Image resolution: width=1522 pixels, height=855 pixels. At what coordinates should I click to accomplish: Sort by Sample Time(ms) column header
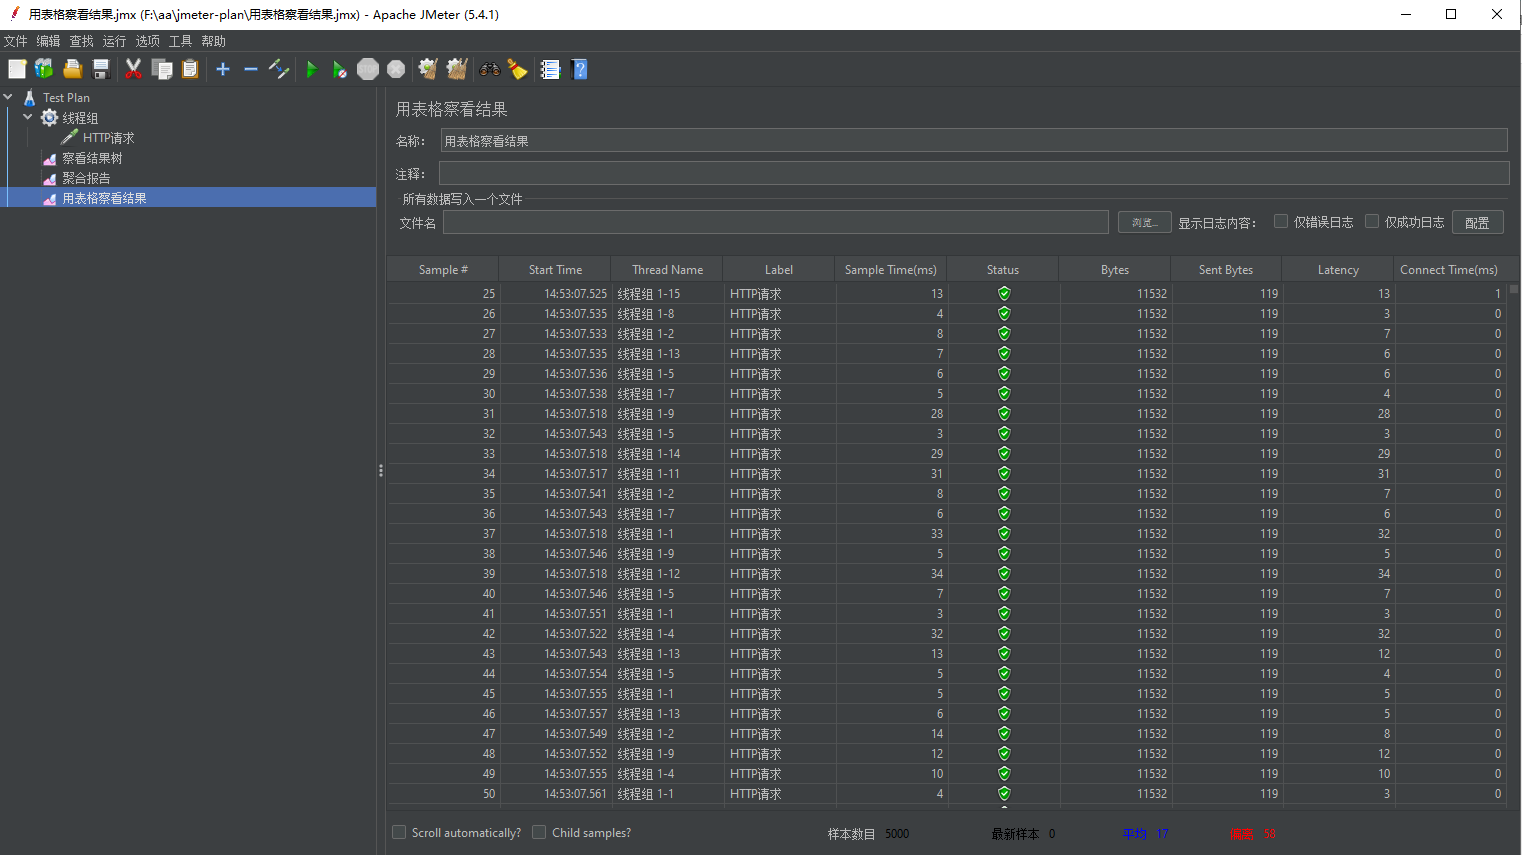890,269
